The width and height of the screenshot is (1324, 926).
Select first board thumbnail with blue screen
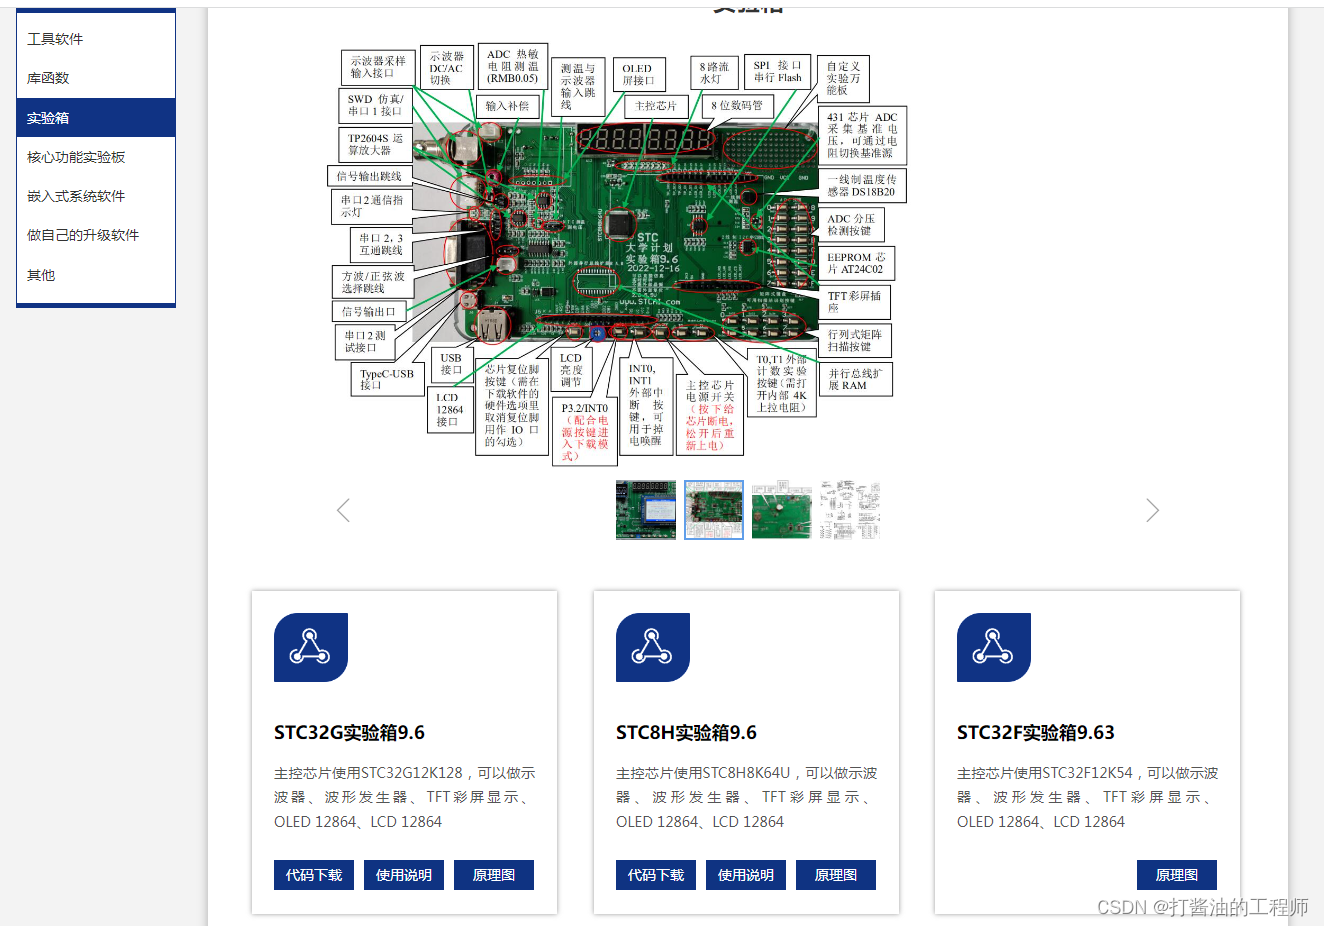[646, 510]
